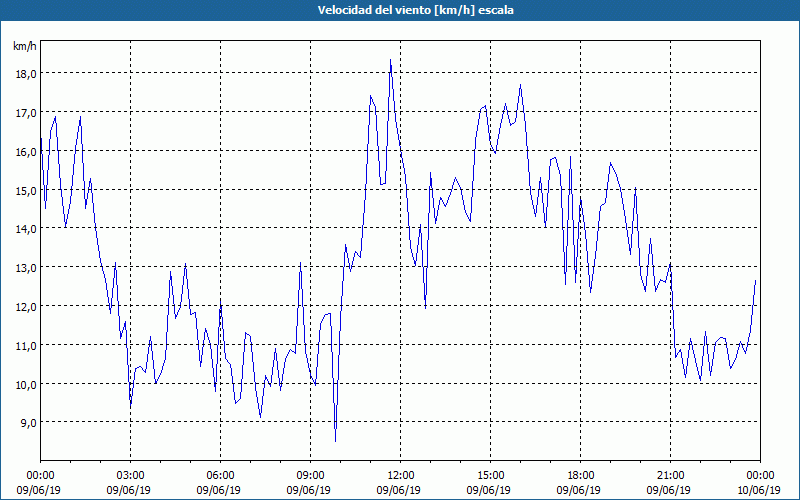
Task: Click the 12:00 time axis label
Action: click(x=401, y=476)
